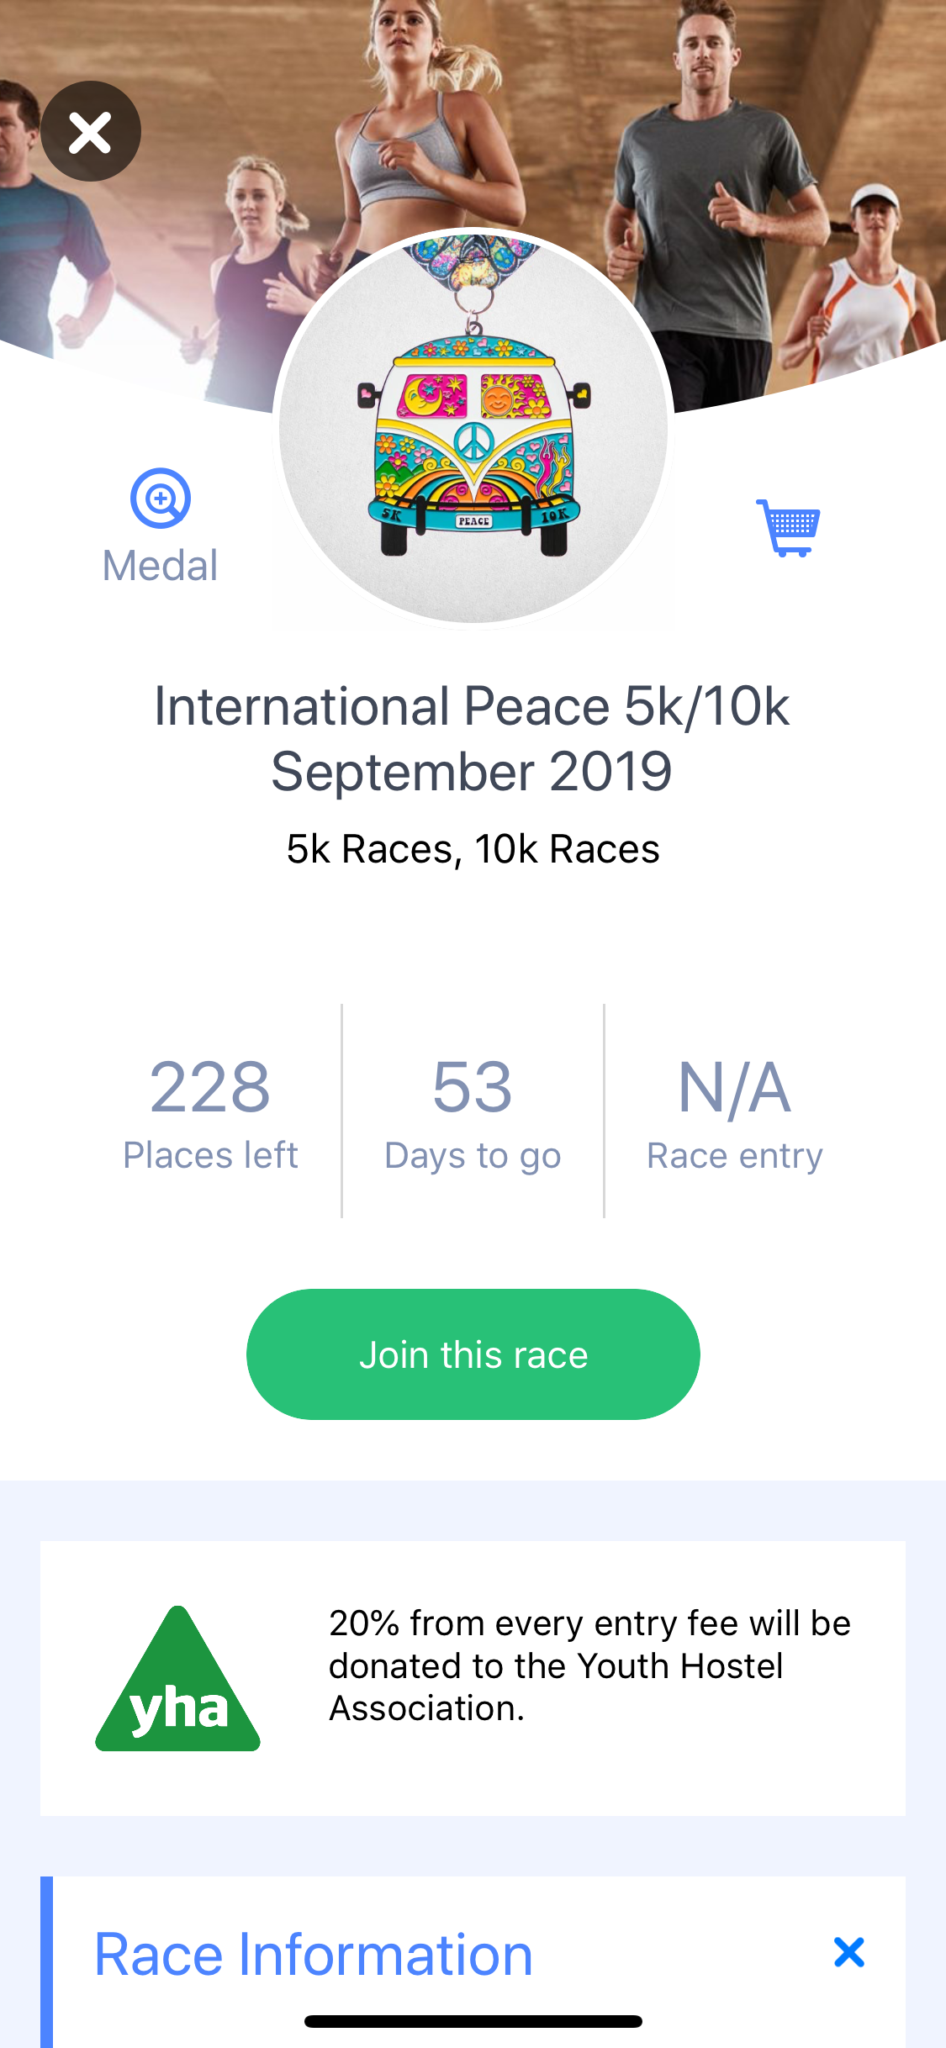Click the blue accent bar beside Race Information

click(x=46, y=1960)
